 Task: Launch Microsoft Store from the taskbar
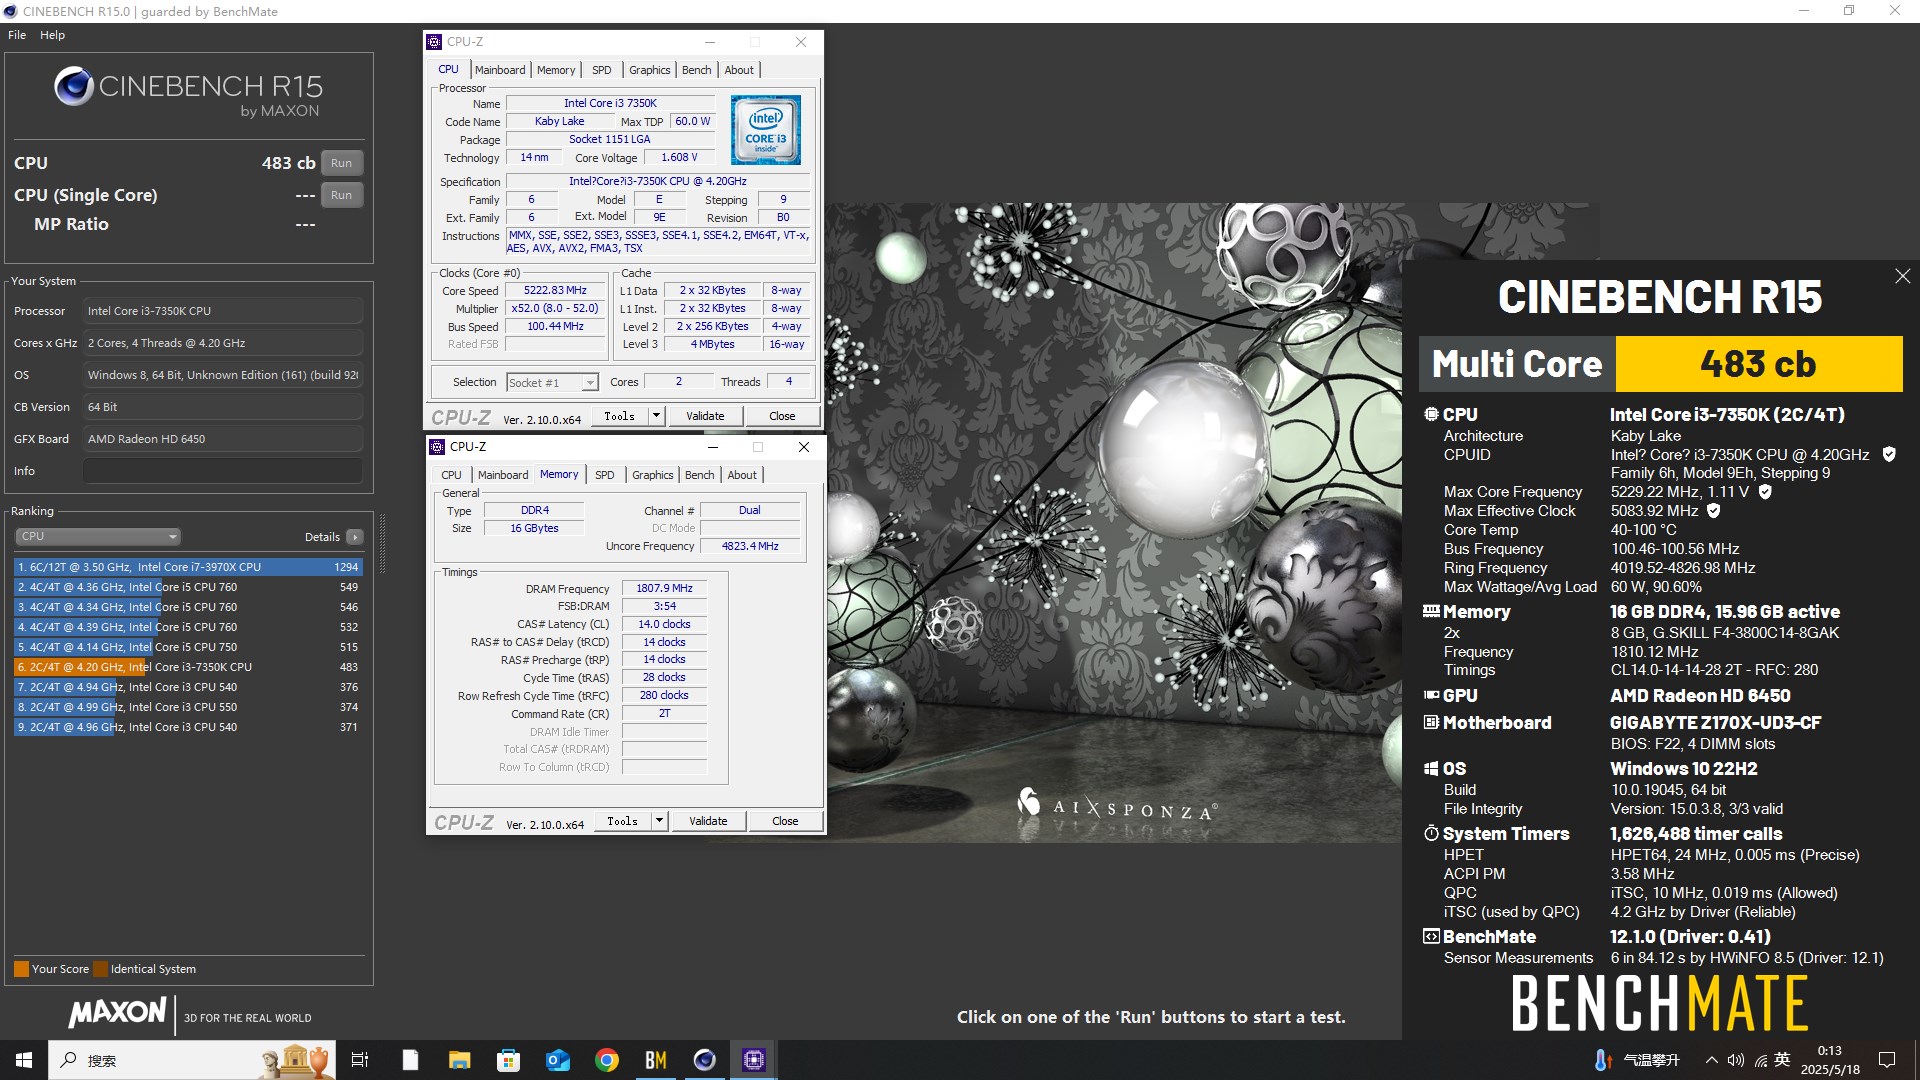[508, 1060]
